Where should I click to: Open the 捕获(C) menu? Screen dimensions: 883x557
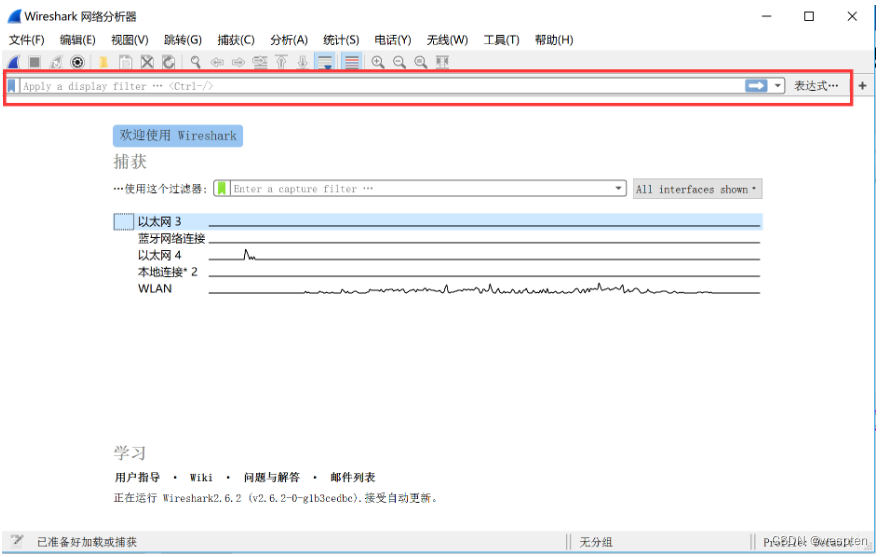(x=236, y=40)
